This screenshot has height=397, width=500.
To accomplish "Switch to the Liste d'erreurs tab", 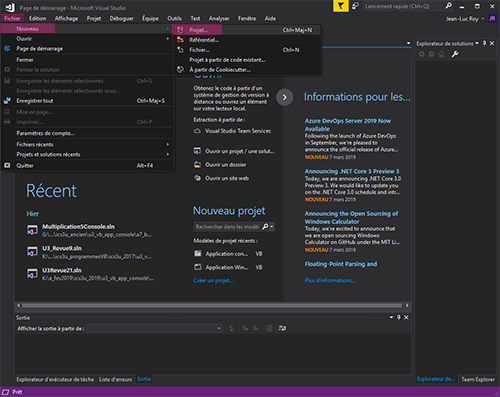I will point(115,379).
